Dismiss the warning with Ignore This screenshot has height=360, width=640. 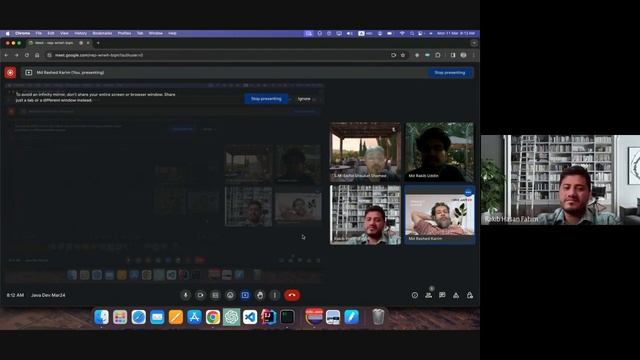(x=304, y=99)
